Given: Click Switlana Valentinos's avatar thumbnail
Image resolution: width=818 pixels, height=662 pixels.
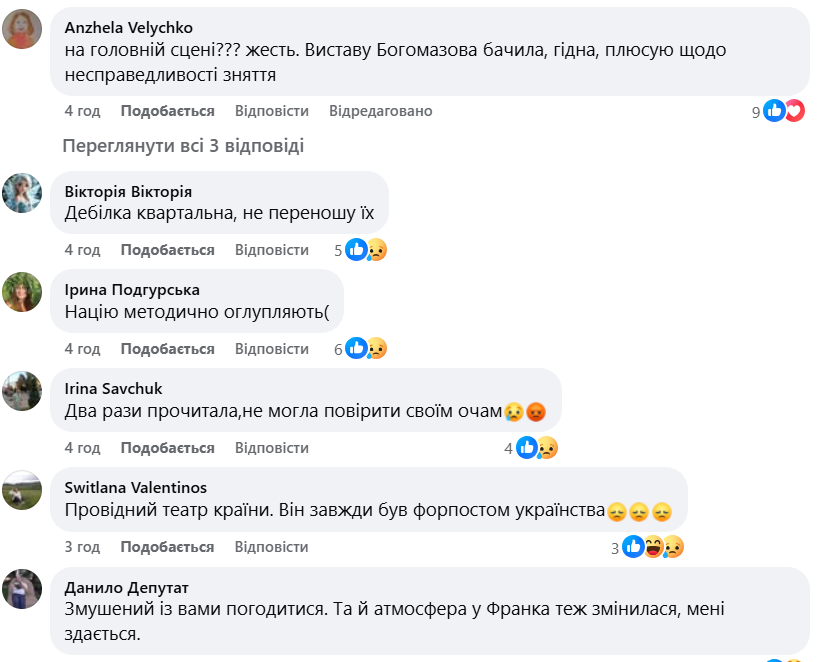Looking at the screenshot, I should (x=22, y=490).
